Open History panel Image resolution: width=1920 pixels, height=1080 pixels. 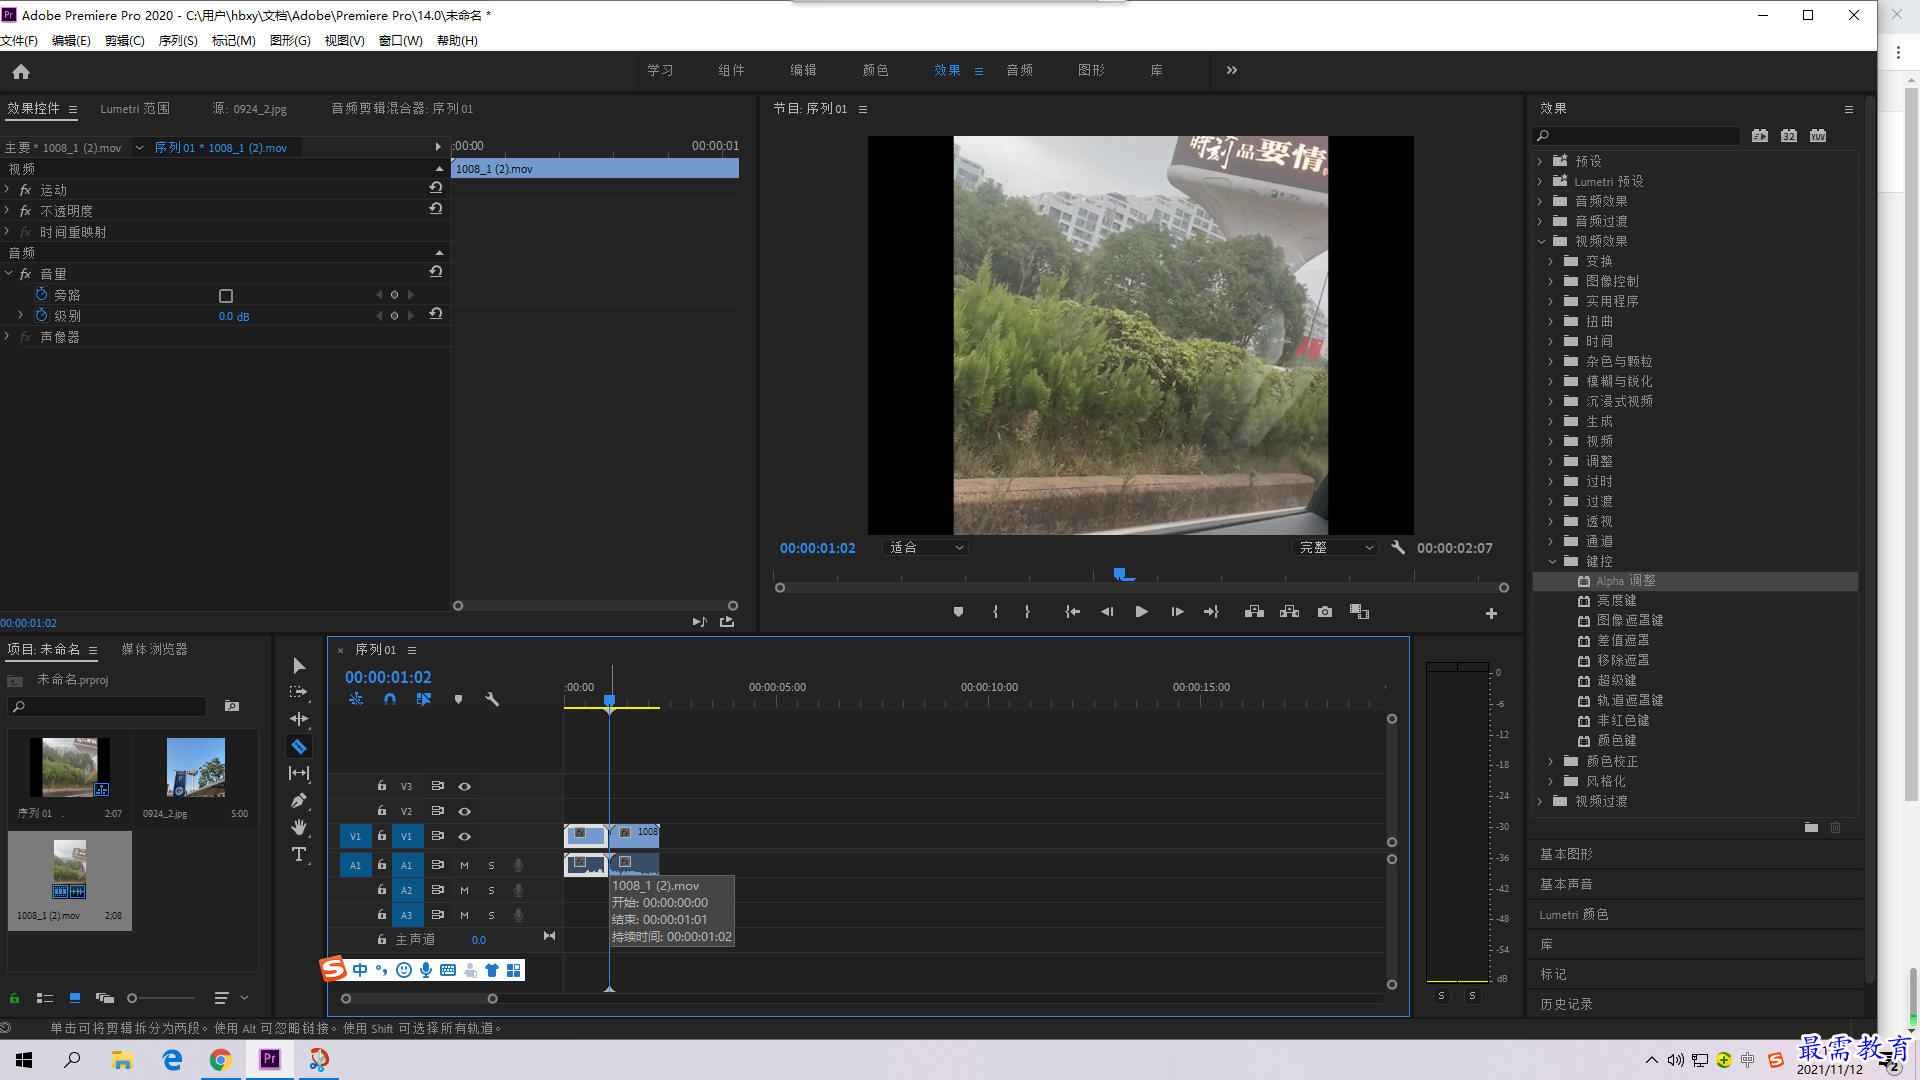pos(1566,1005)
